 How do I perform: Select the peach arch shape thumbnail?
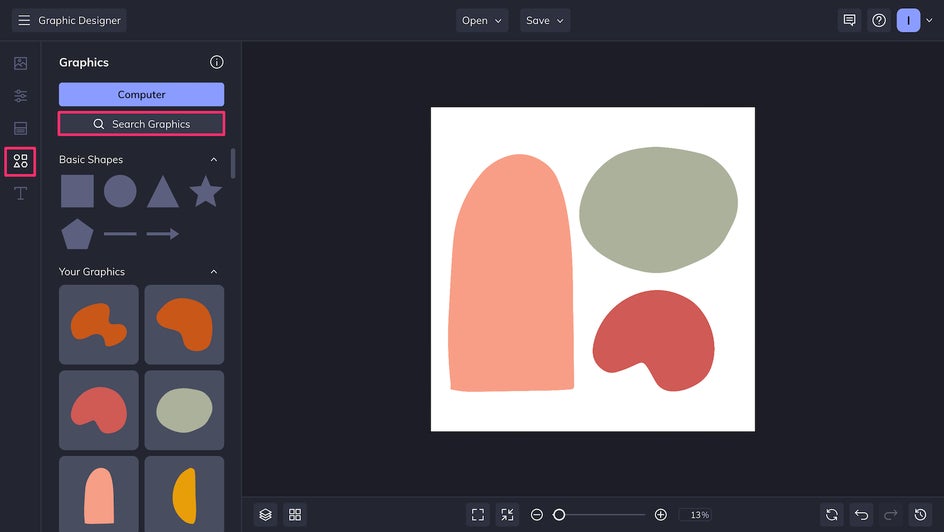pos(99,494)
